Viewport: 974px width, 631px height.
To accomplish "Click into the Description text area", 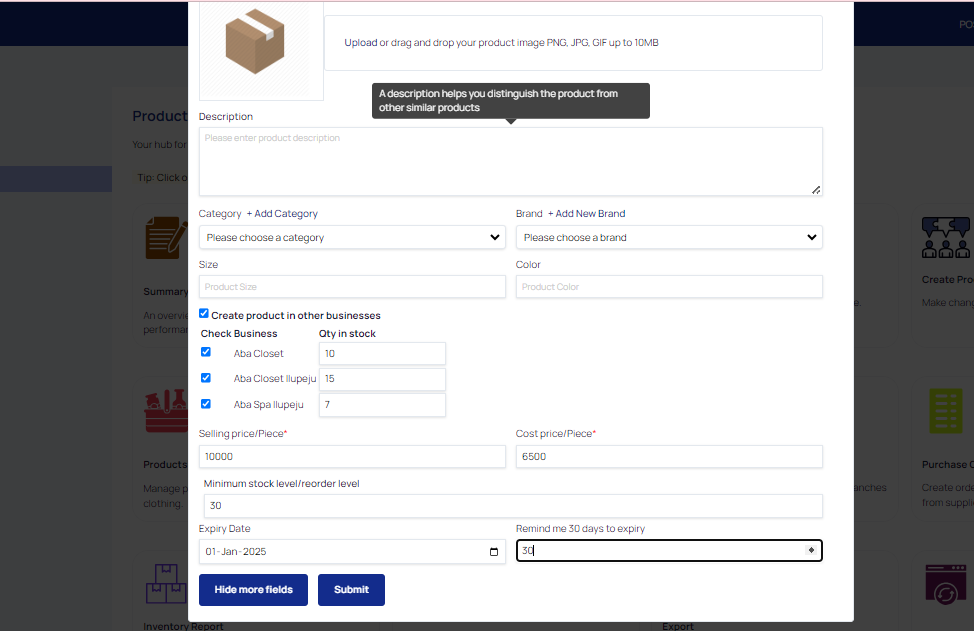I will 510,162.
